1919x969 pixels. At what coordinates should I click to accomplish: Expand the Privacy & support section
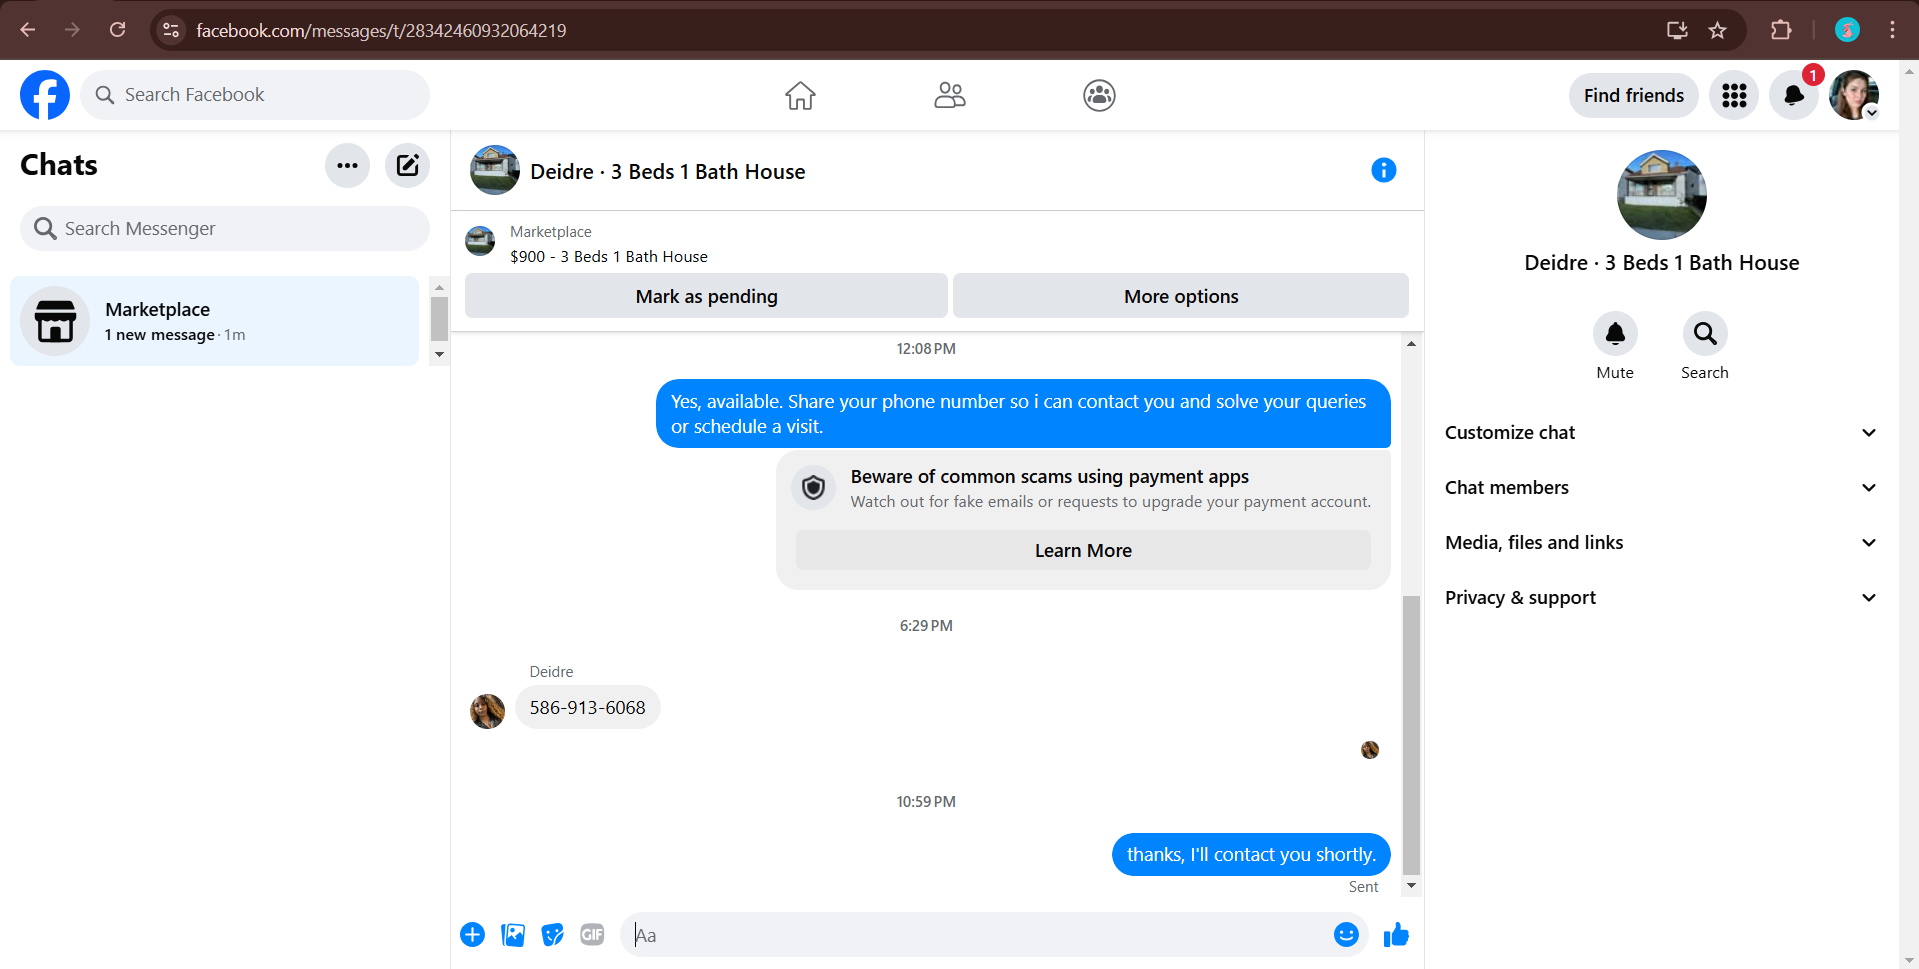(x=1660, y=598)
